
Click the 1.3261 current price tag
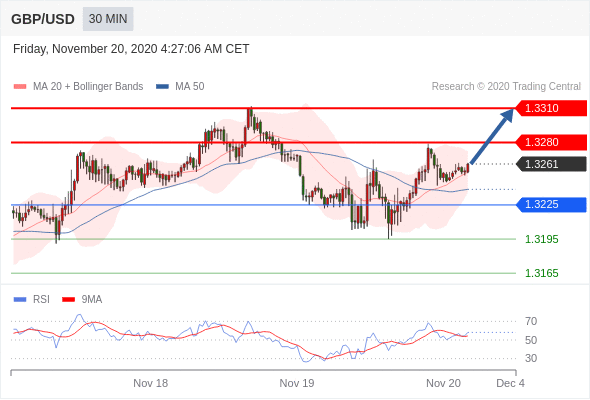coord(551,164)
